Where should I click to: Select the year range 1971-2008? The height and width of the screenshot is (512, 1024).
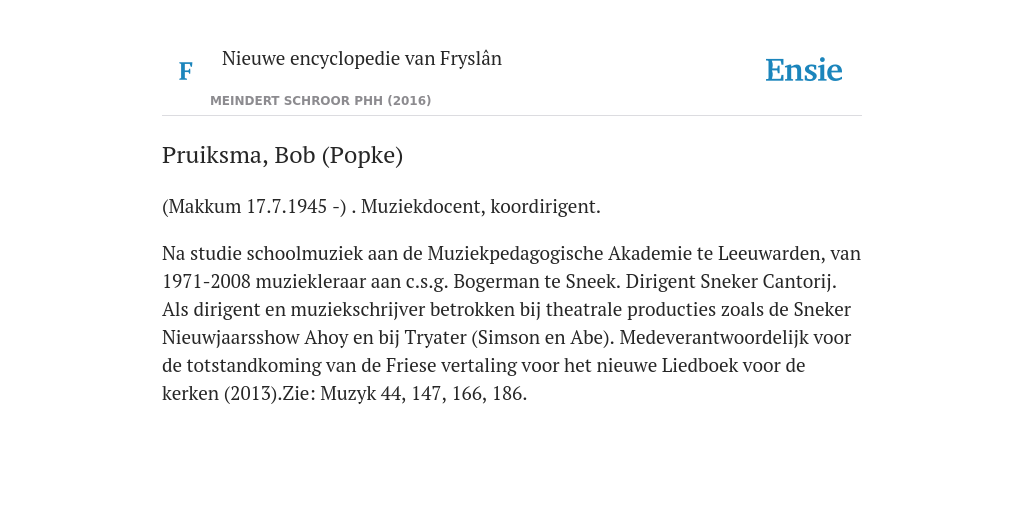206,281
